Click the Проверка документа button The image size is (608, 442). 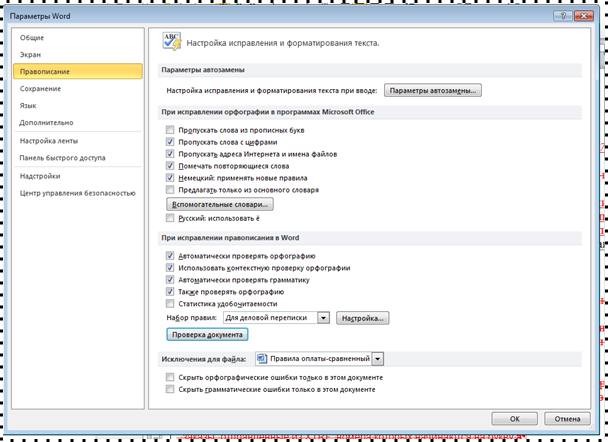click(x=207, y=335)
